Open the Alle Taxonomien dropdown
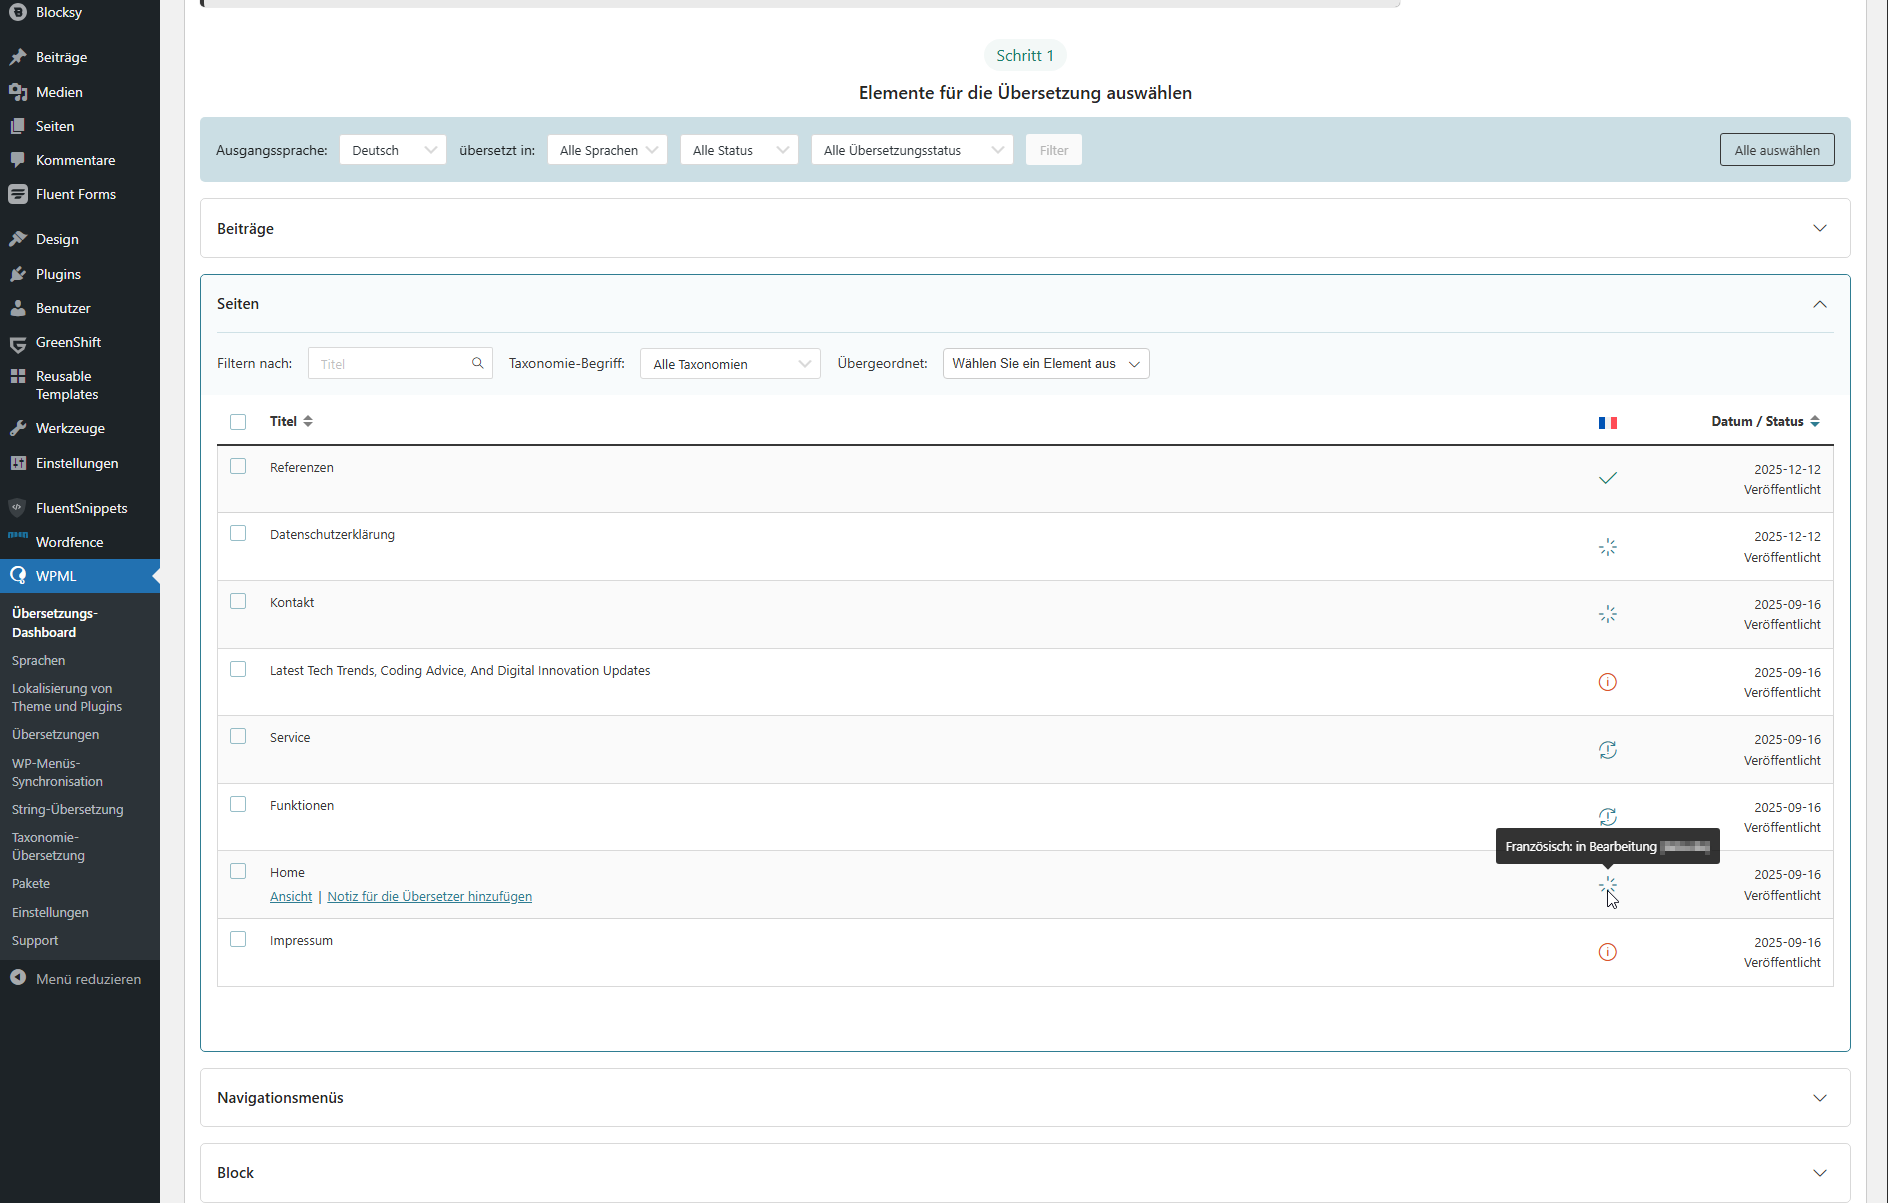Image resolution: width=1888 pixels, height=1203 pixels. [x=730, y=364]
